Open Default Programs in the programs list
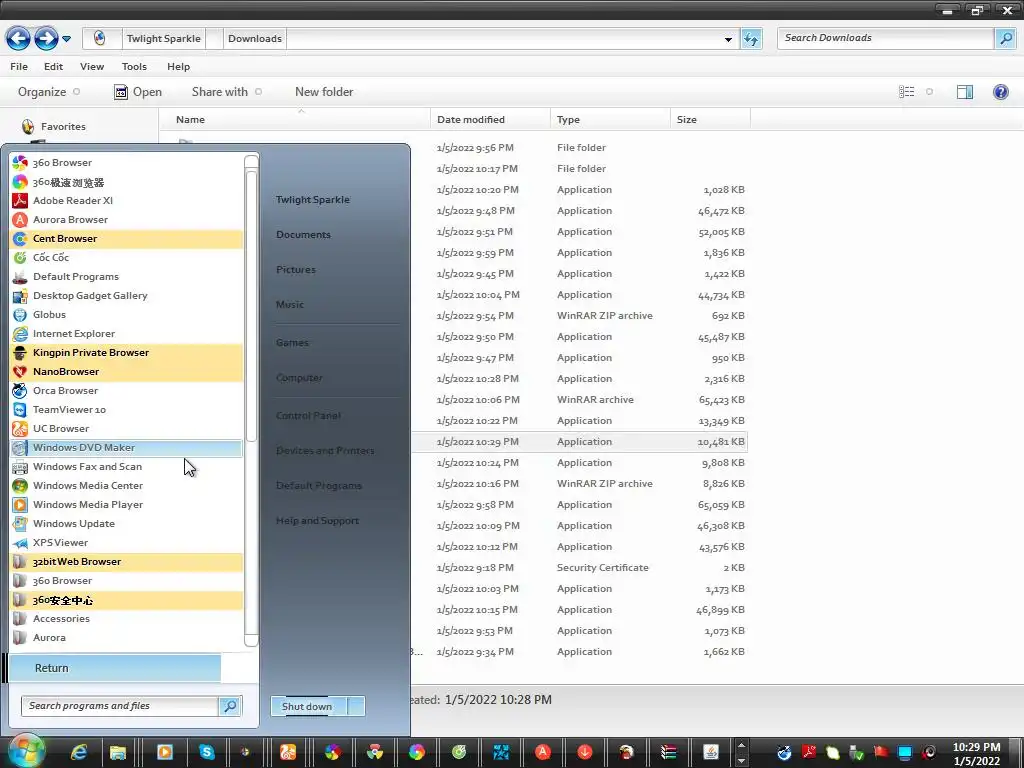Screen dimensions: 1024x768 coord(127,276)
